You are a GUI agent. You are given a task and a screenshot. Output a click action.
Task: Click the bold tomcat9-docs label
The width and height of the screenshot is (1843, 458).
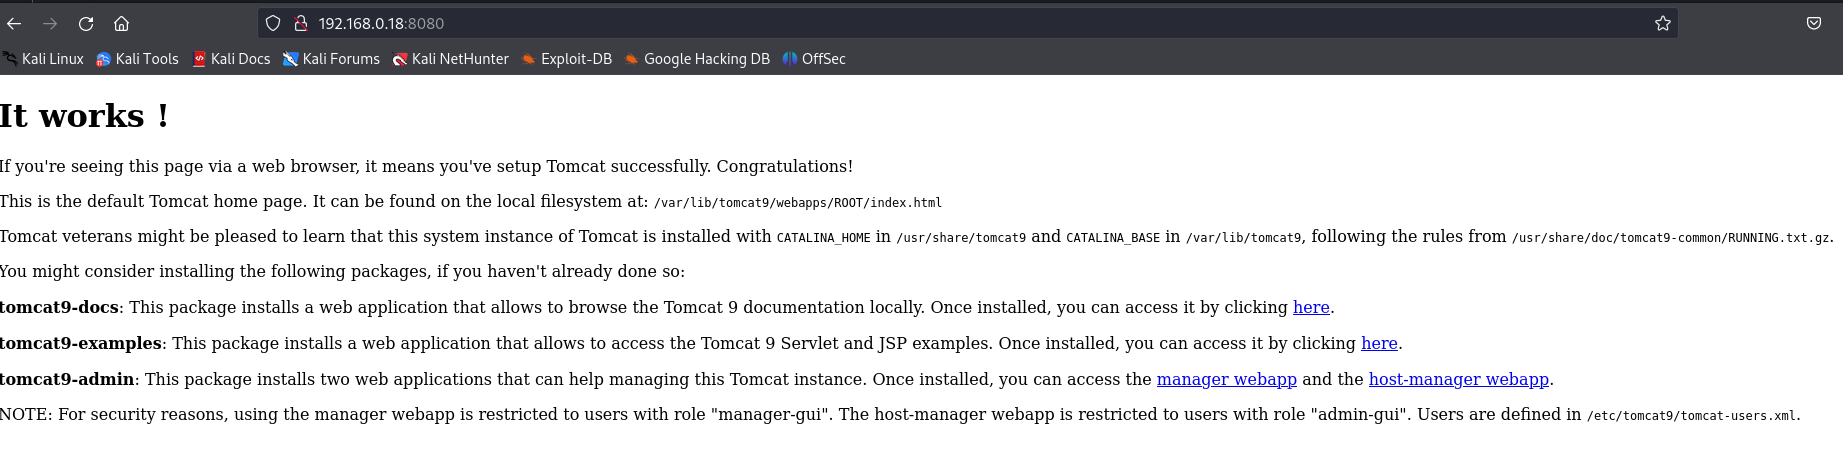(59, 307)
